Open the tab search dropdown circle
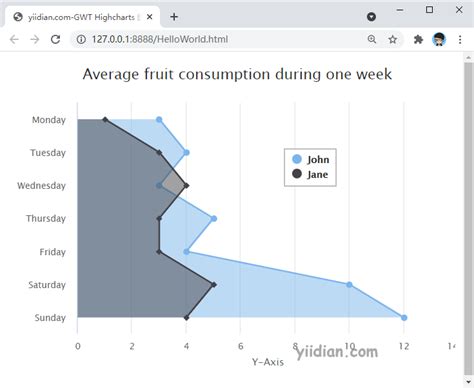The height and width of the screenshot is (388, 474). pyautogui.click(x=371, y=17)
